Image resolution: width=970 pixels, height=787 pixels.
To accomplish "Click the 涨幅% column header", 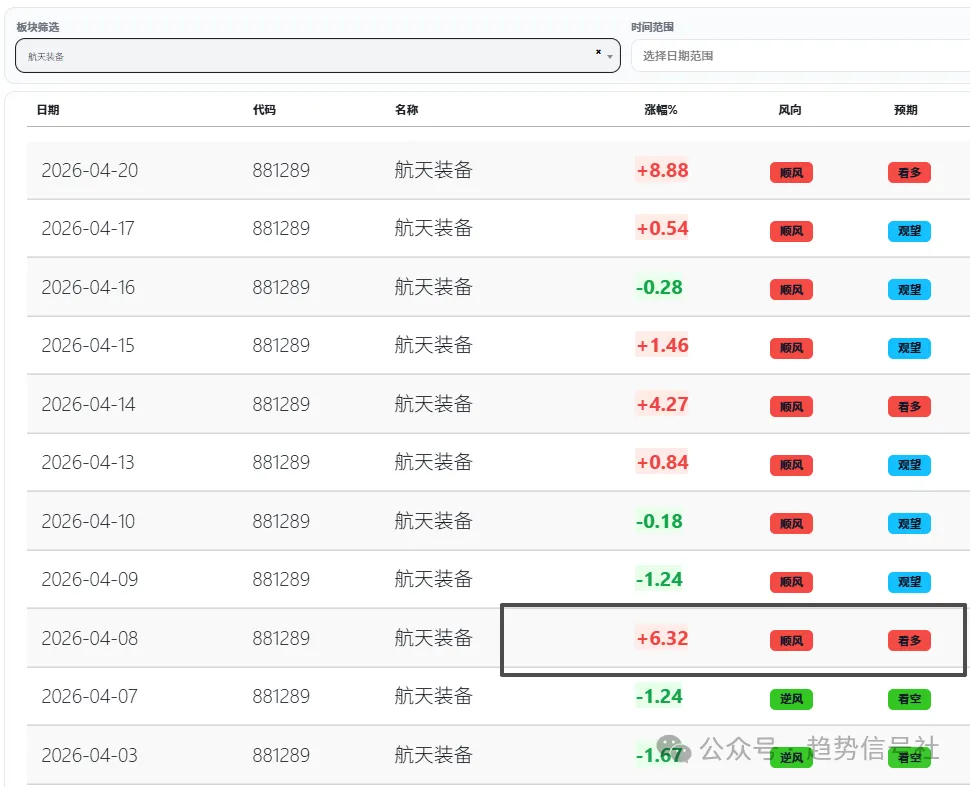I will pos(662,110).
